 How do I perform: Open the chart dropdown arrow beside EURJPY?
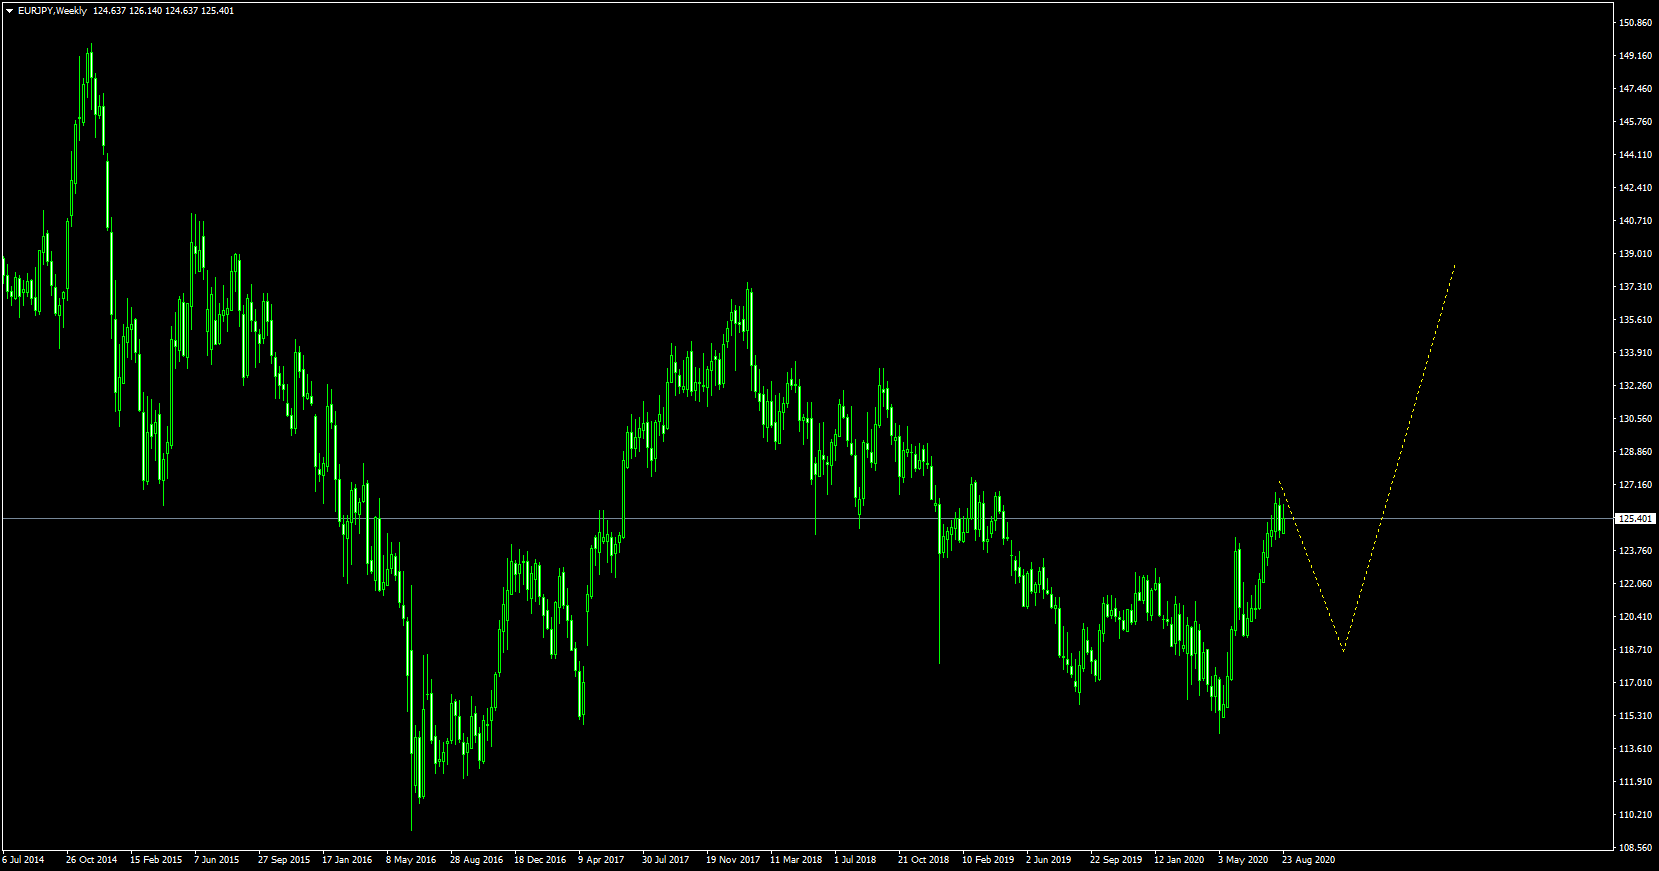pos(10,11)
